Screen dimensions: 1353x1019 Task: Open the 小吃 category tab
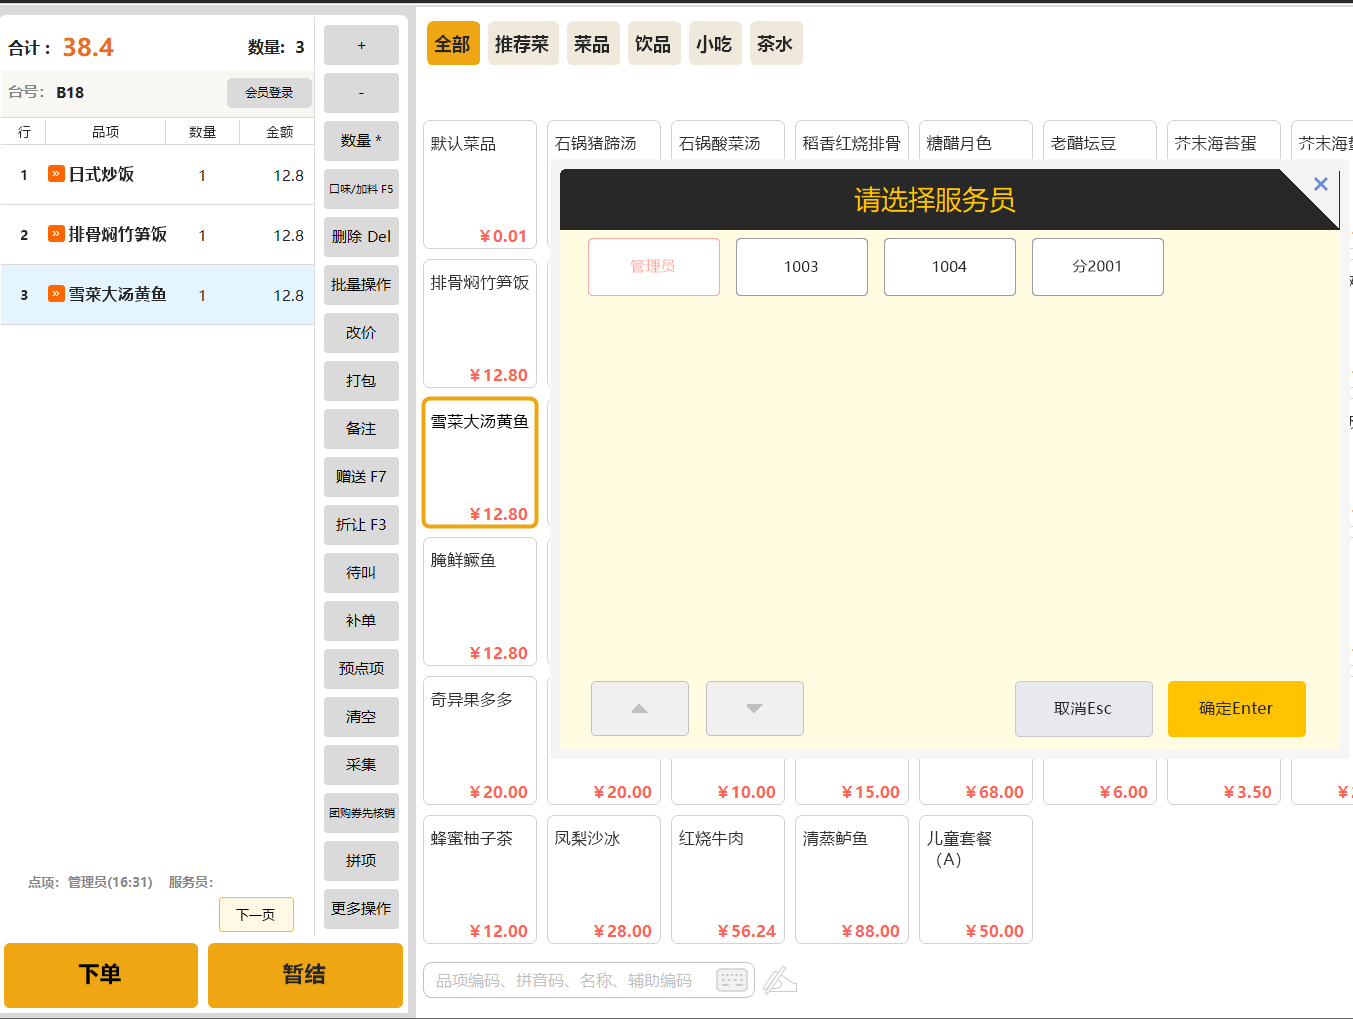click(x=715, y=44)
